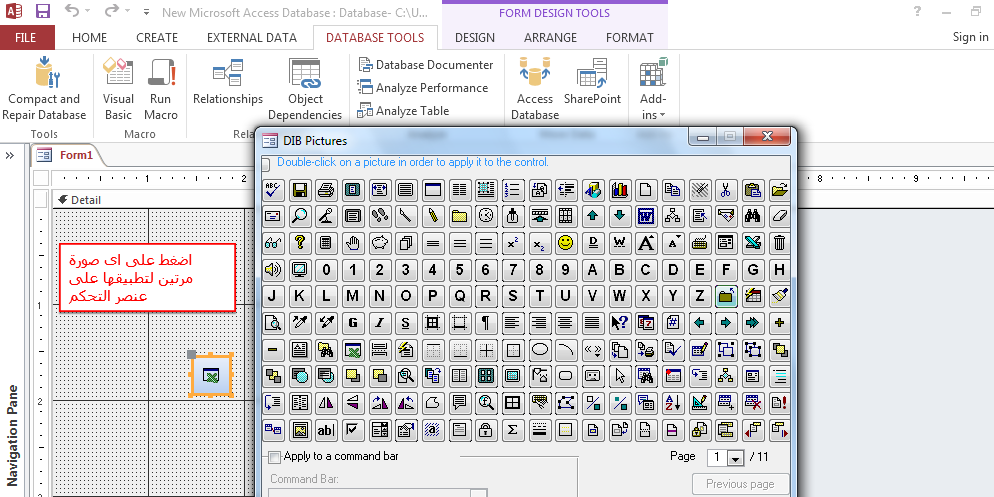Select the Excel button control on Form1
994x497 pixels.
[212, 375]
